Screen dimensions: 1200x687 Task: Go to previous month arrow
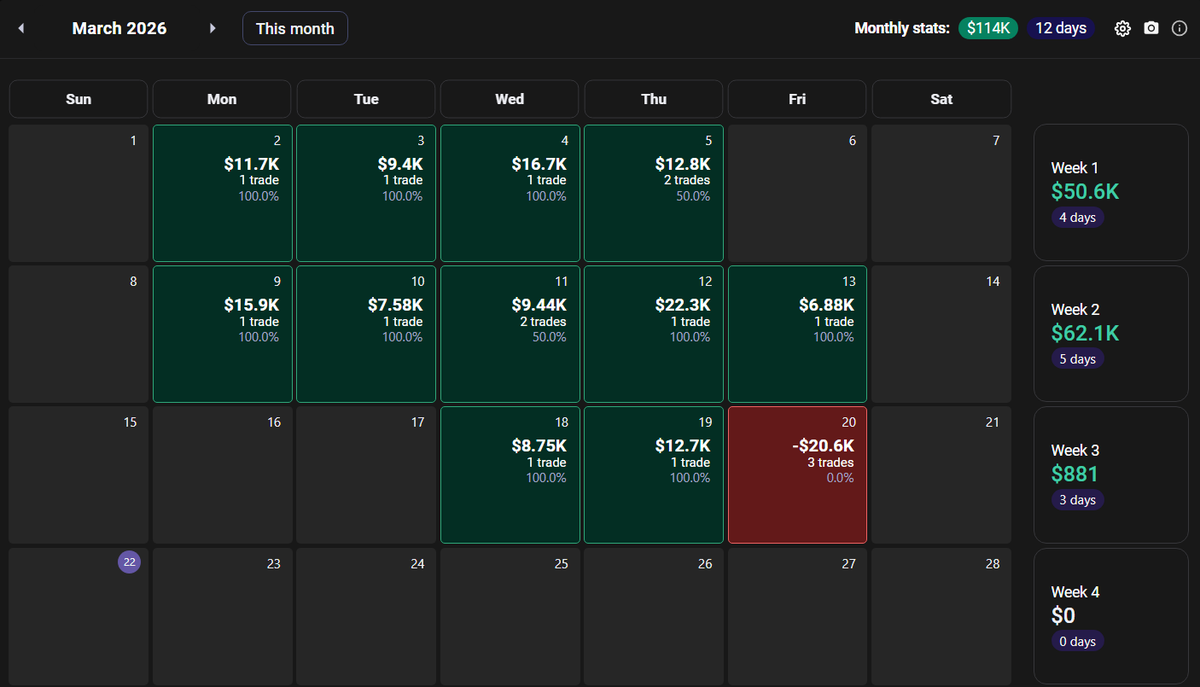tap(21, 28)
